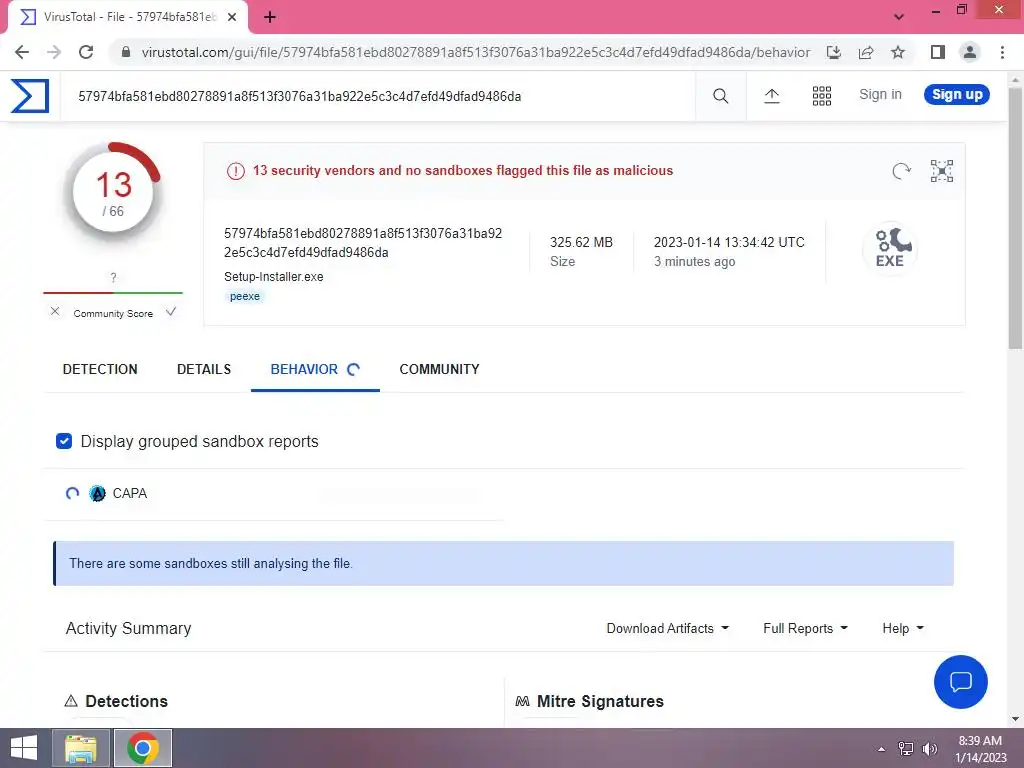This screenshot has width=1024, height=768.
Task: Click the 2023-01-14 13:34:42 UTC timestamp
Action: (729, 242)
